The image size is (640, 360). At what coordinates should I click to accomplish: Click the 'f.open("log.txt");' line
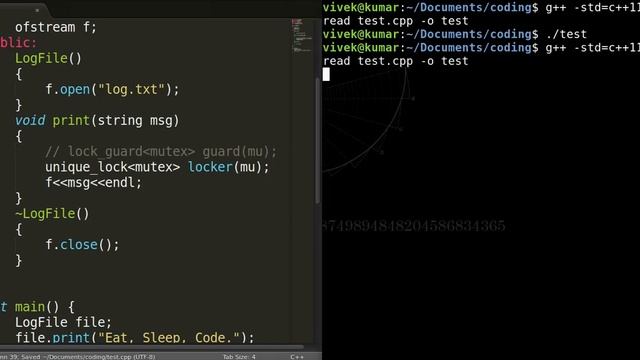(112, 89)
